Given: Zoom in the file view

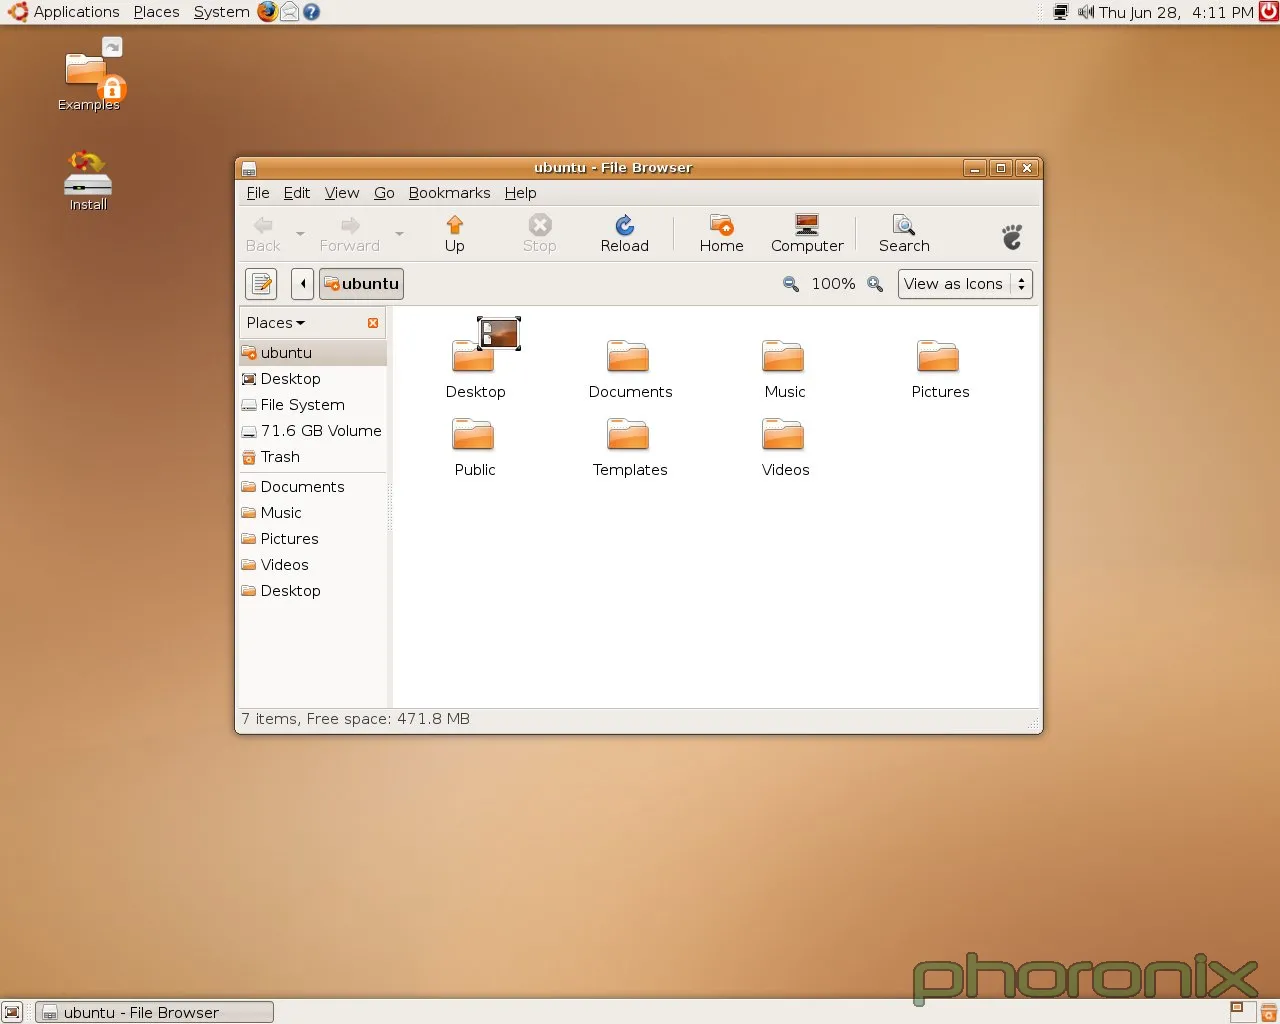Looking at the screenshot, I should [875, 284].
